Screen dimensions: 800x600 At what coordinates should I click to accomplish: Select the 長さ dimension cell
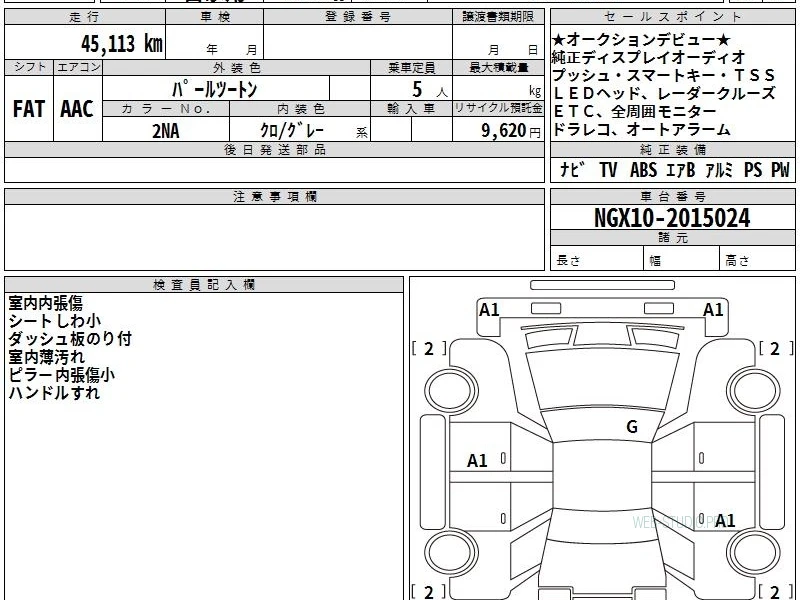[x=597, y=260]
